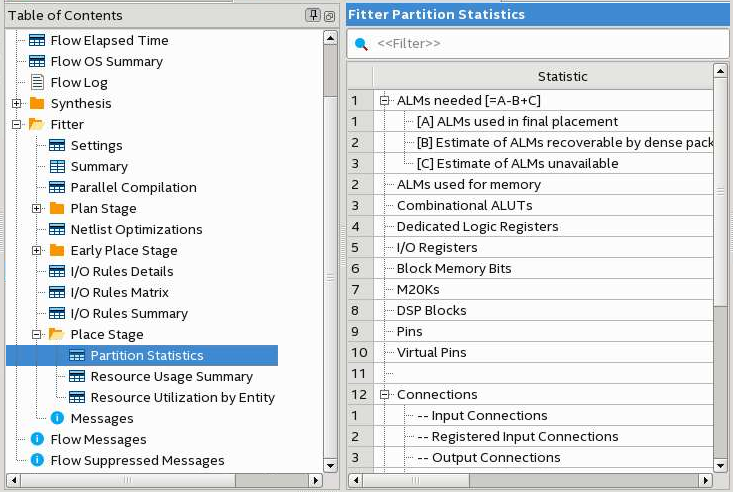Select Partition Statistics in the tree
Image resolution: width=733 pixels, height=492 pixels.
click(x=146, y=355)
